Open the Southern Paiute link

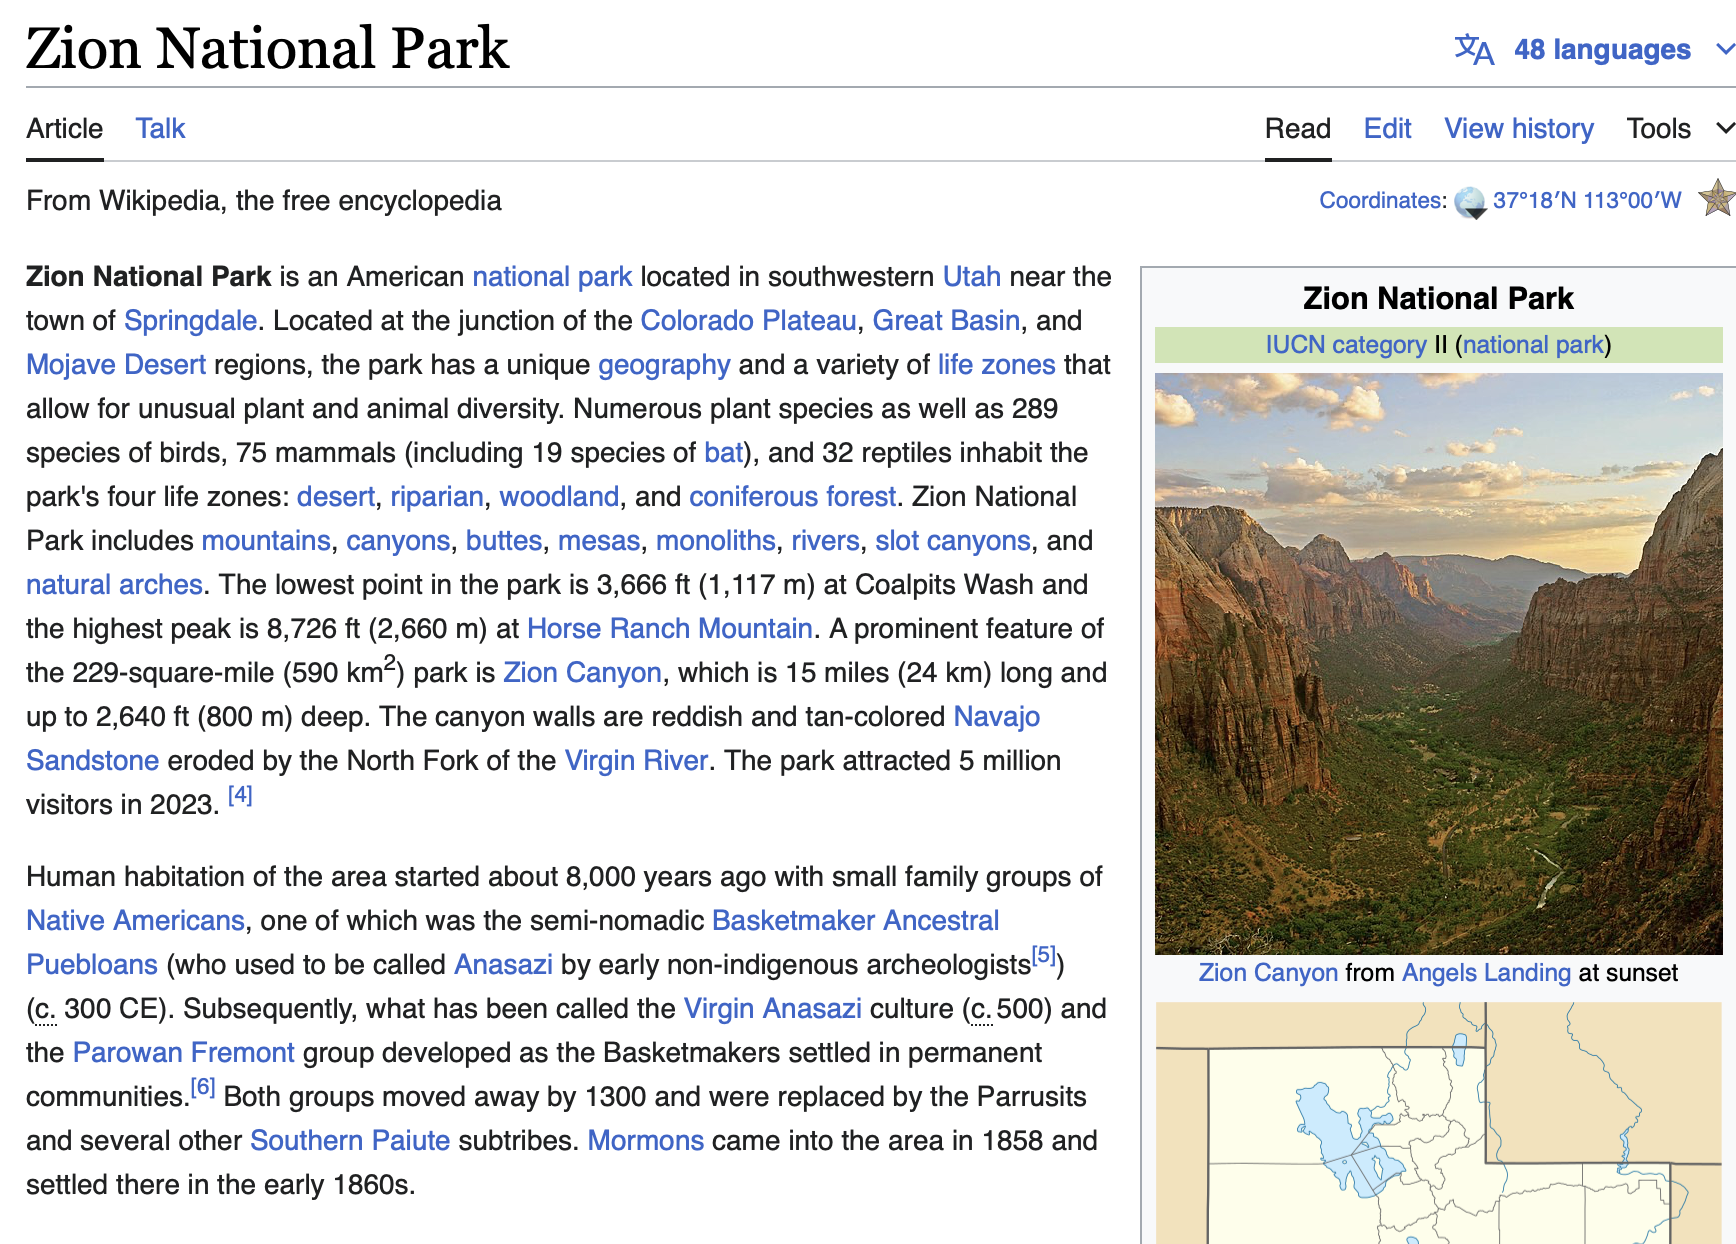(x=350, y=1140)
